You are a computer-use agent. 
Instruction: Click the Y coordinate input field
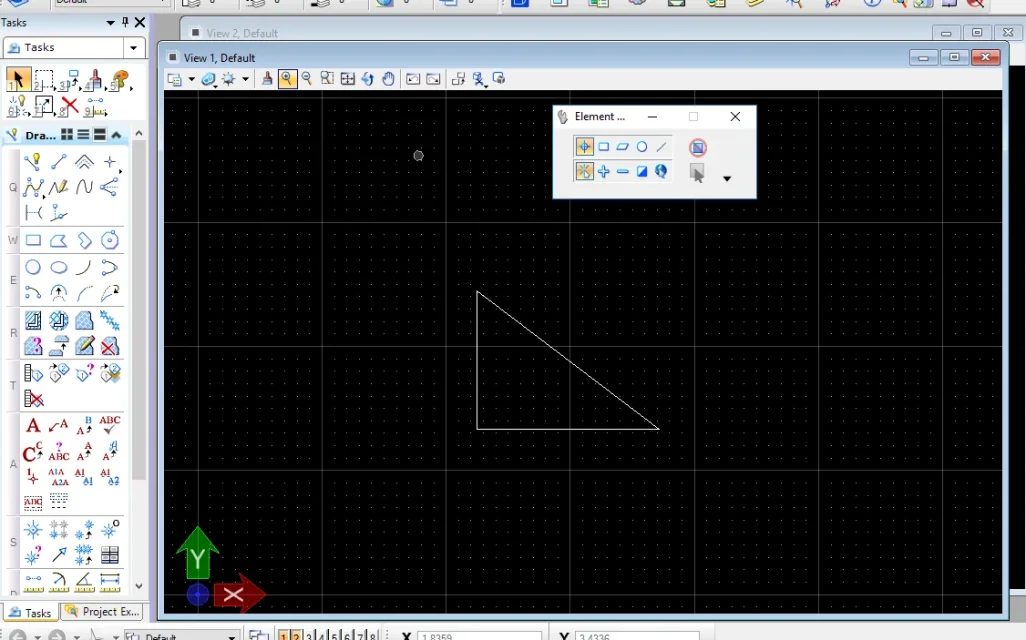(x=637, y=635)
